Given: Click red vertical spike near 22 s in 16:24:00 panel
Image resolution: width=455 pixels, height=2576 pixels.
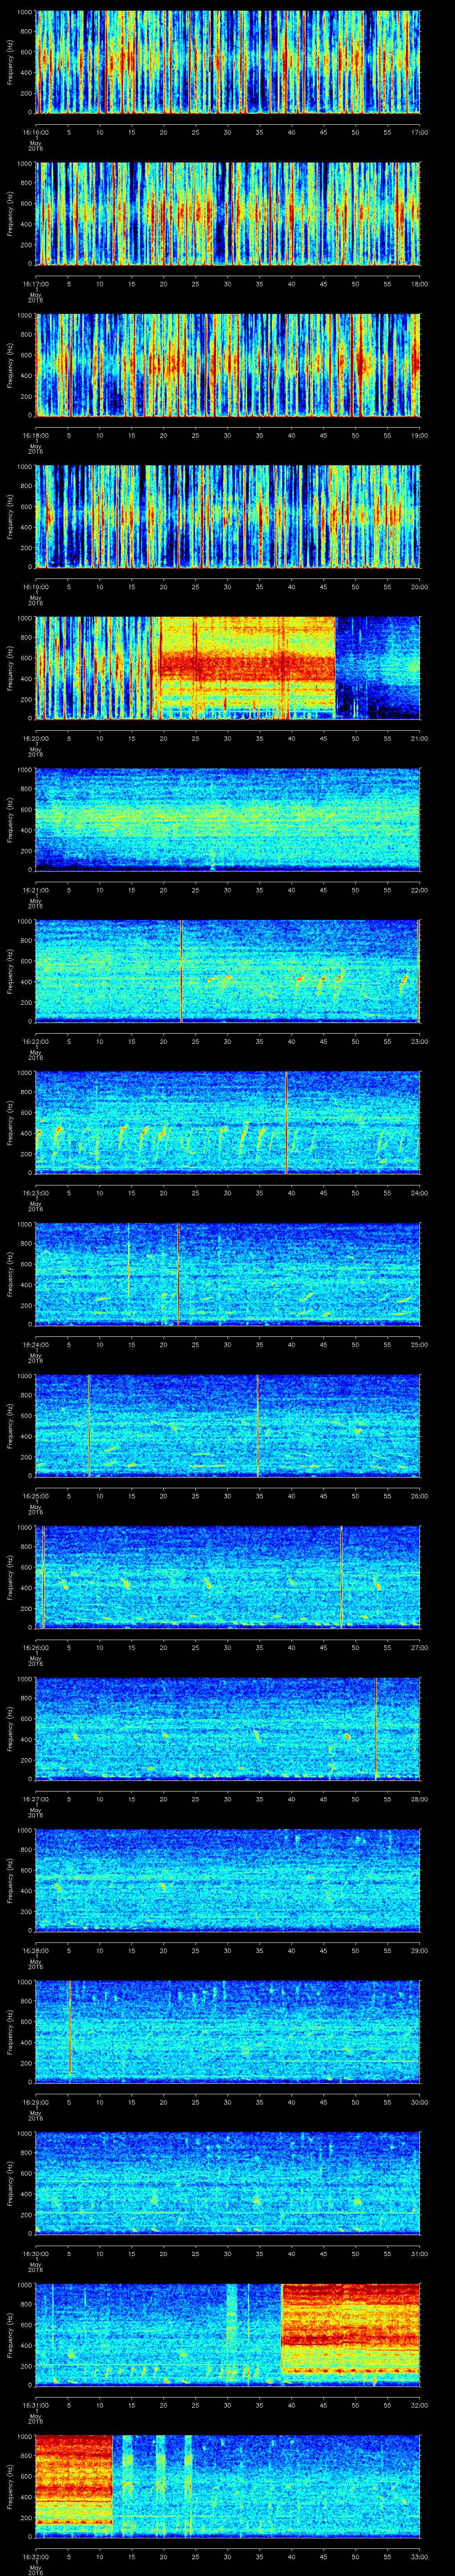Looking at the screenshot, I should click(x=178, y=1274).
